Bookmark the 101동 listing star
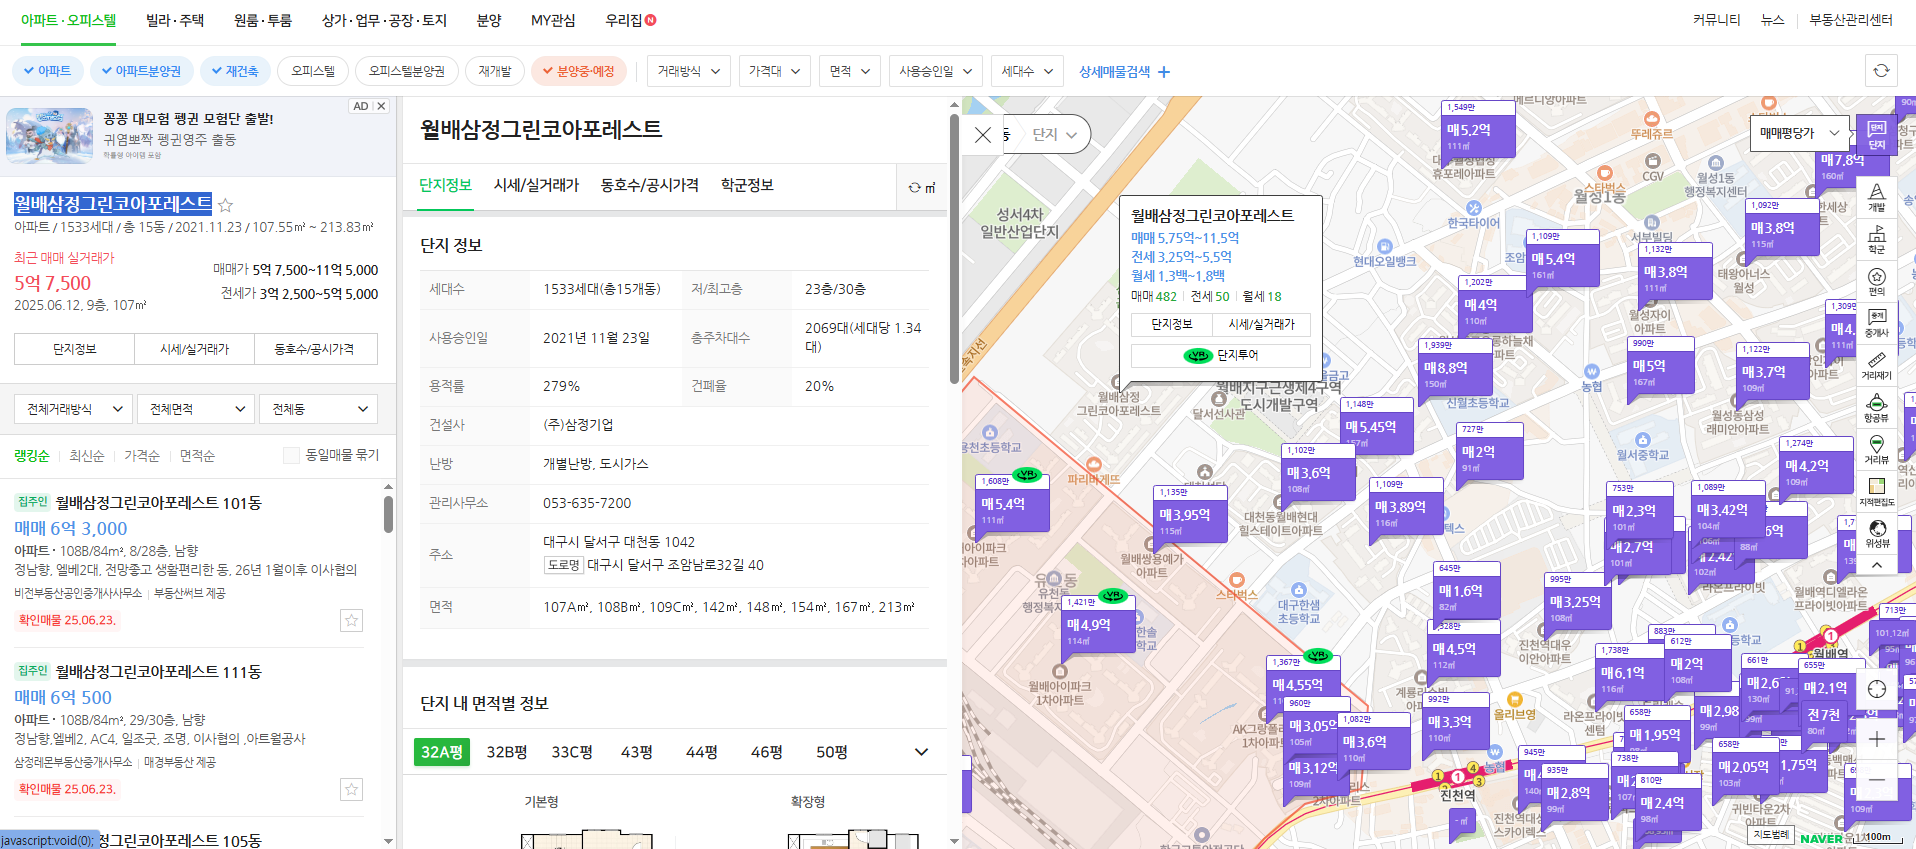Image resolution: width=1916 pixels, height=849 pixels. tap(351, 621)
